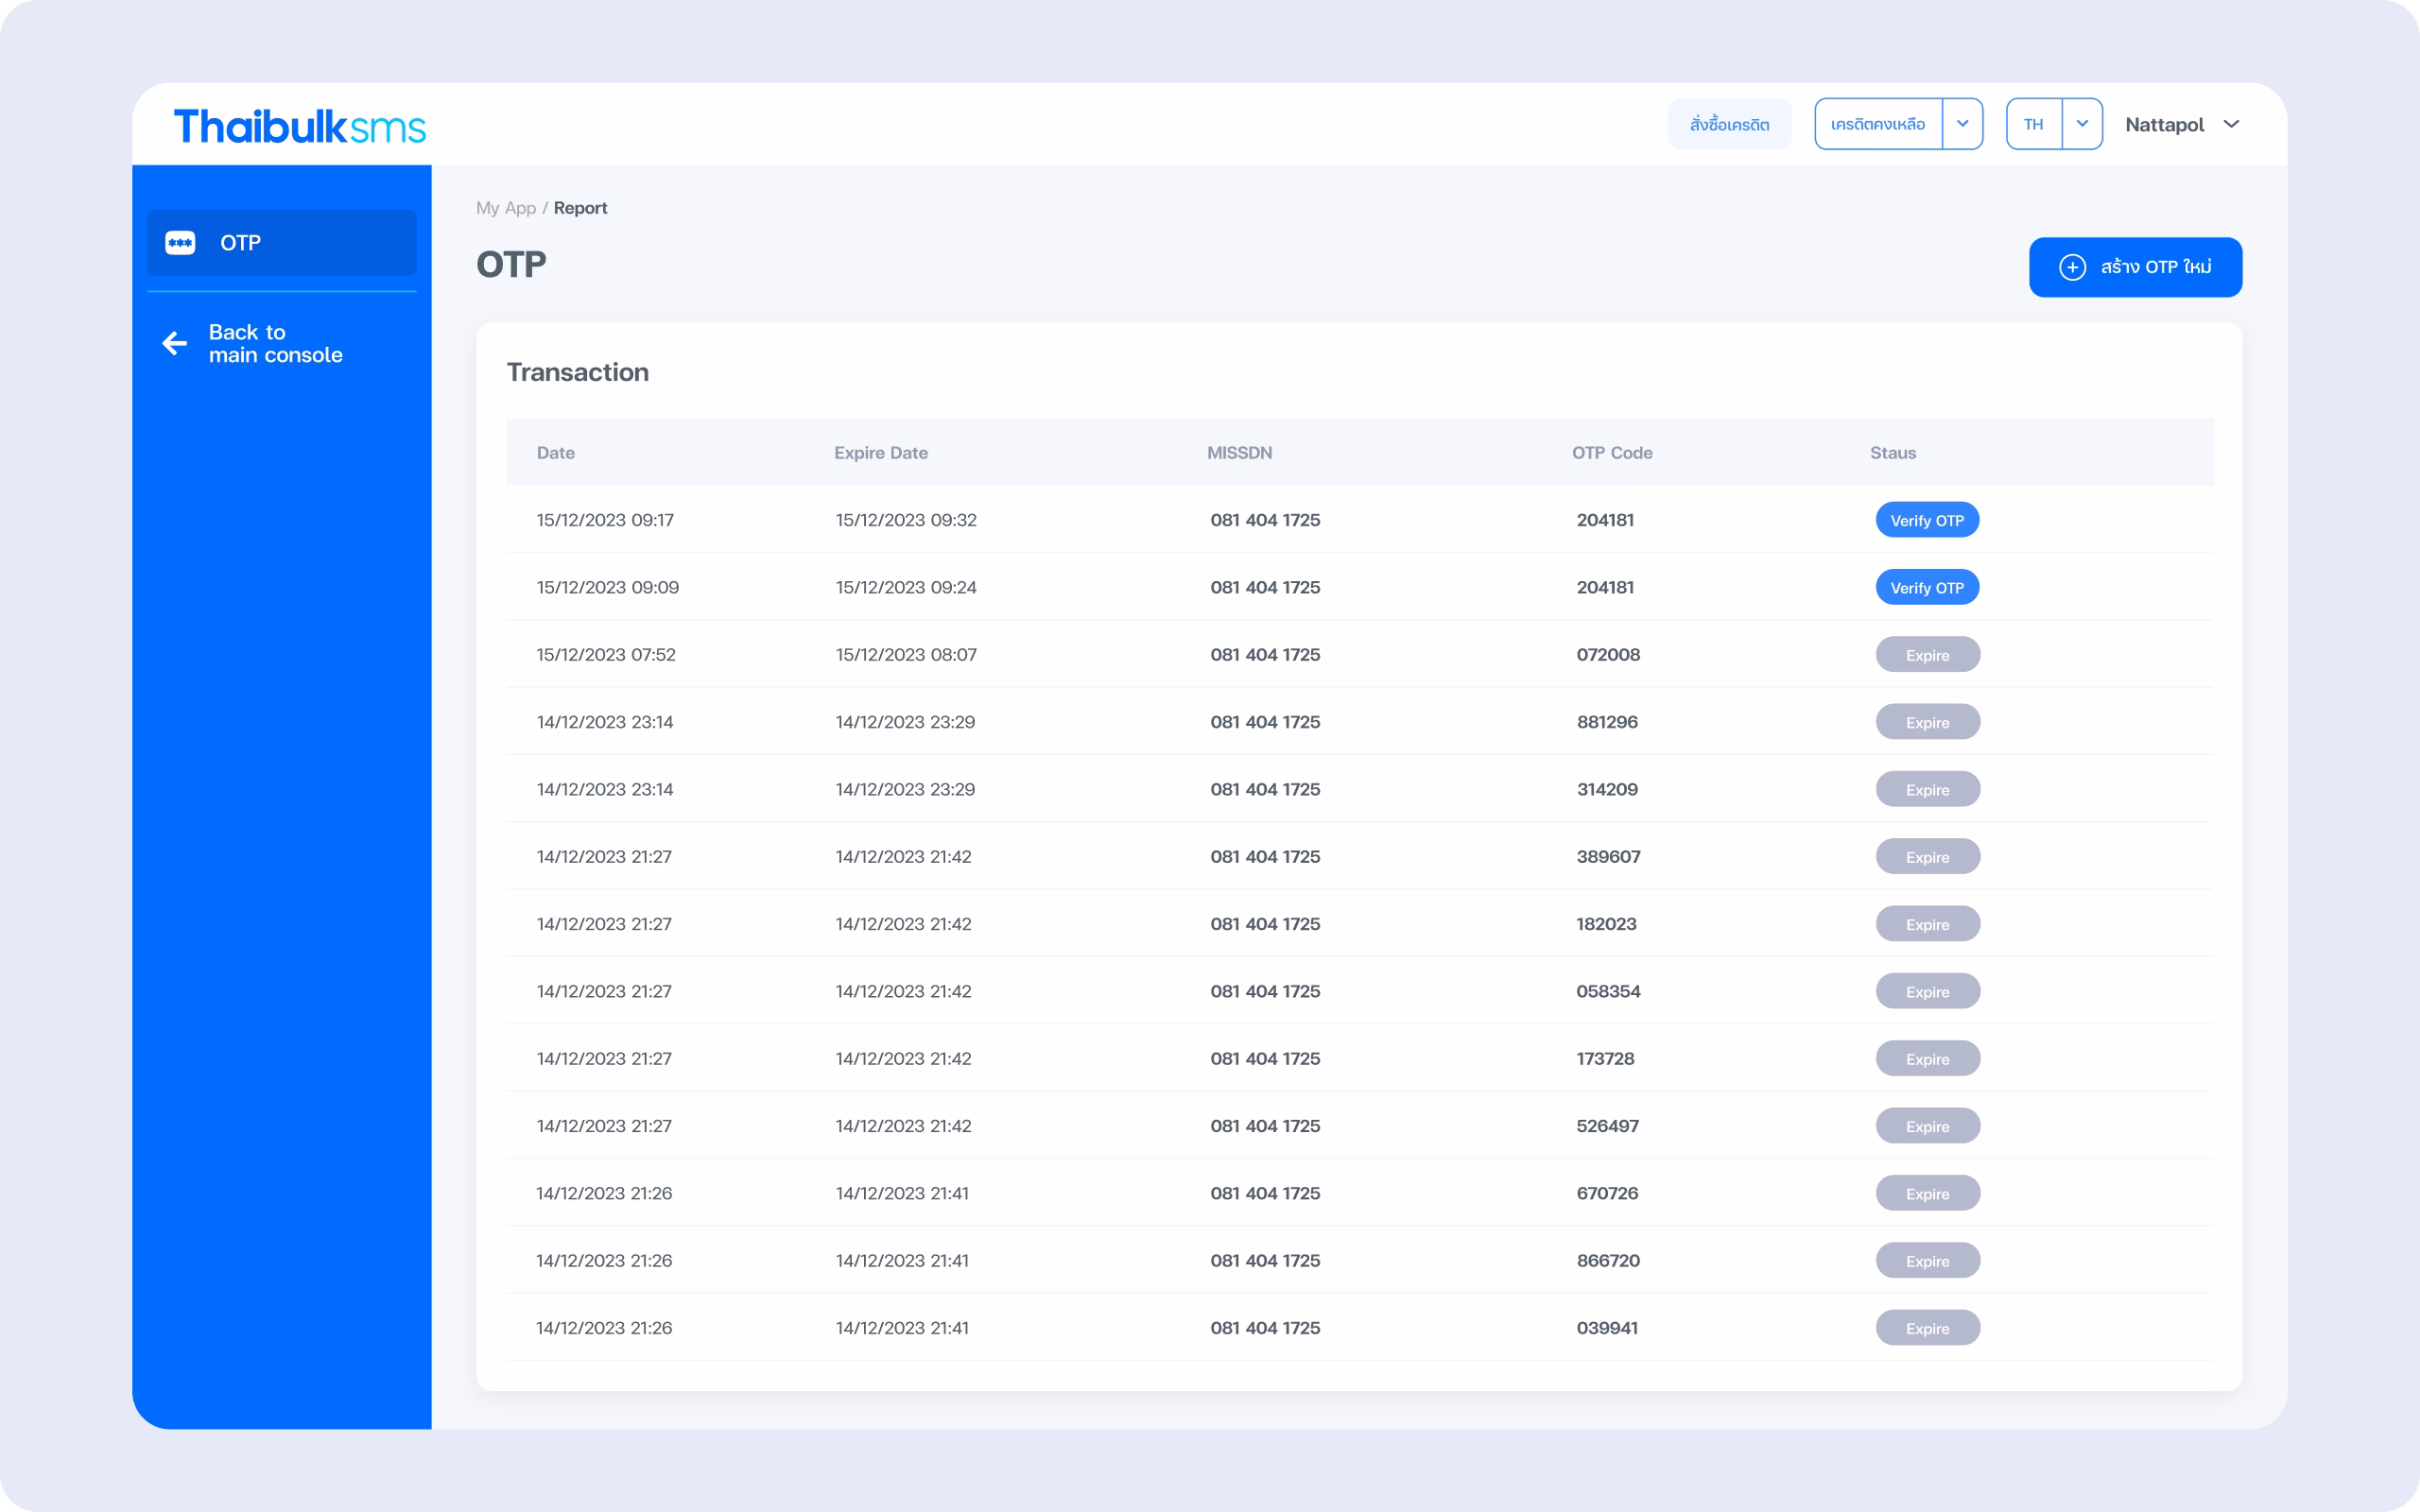
Task: Go Back to main console
Action: (275, 344)
